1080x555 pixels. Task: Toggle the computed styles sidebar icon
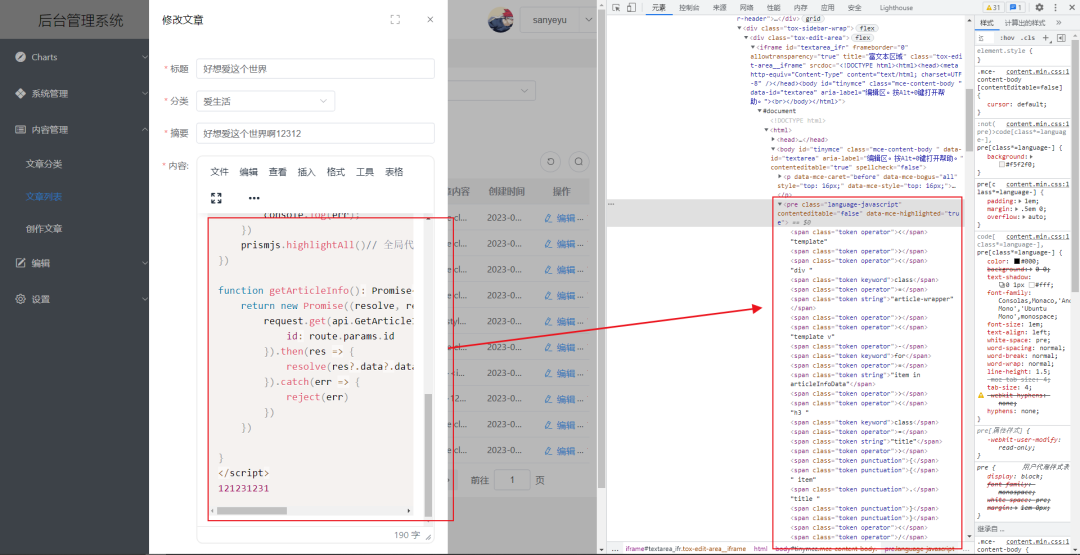[1061, 37]
